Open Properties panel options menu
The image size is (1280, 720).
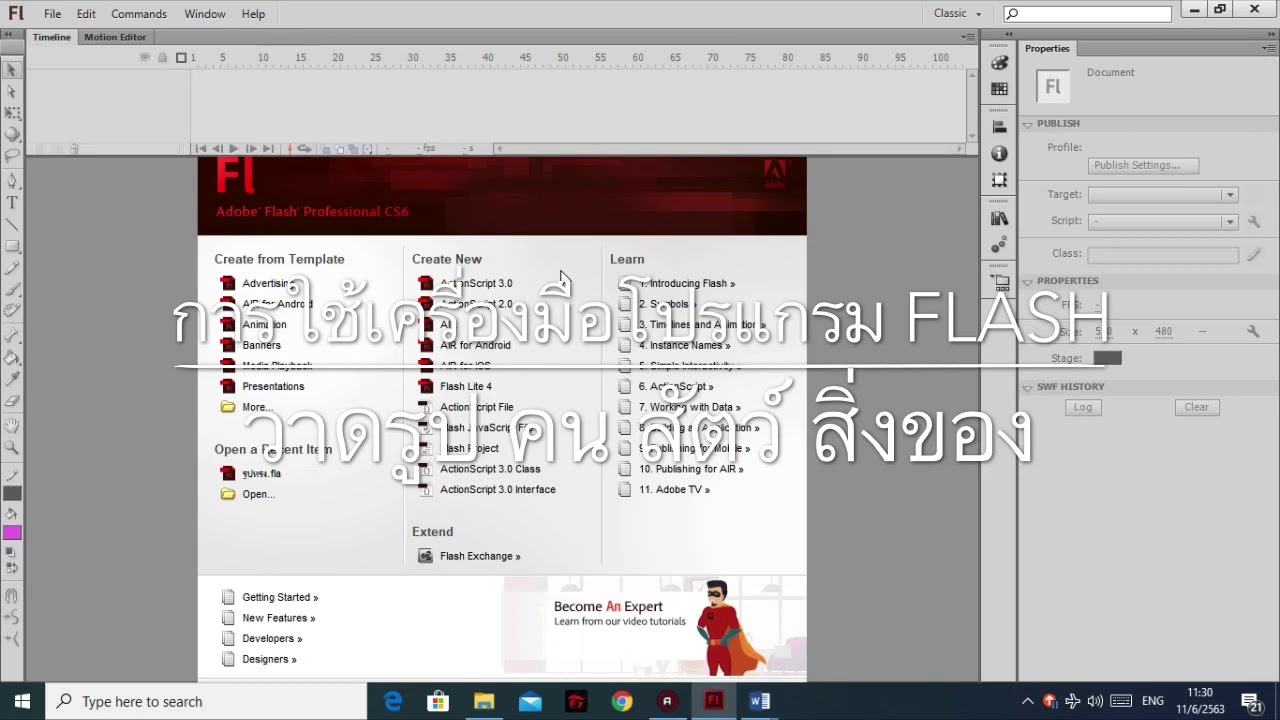point(1268,48)
